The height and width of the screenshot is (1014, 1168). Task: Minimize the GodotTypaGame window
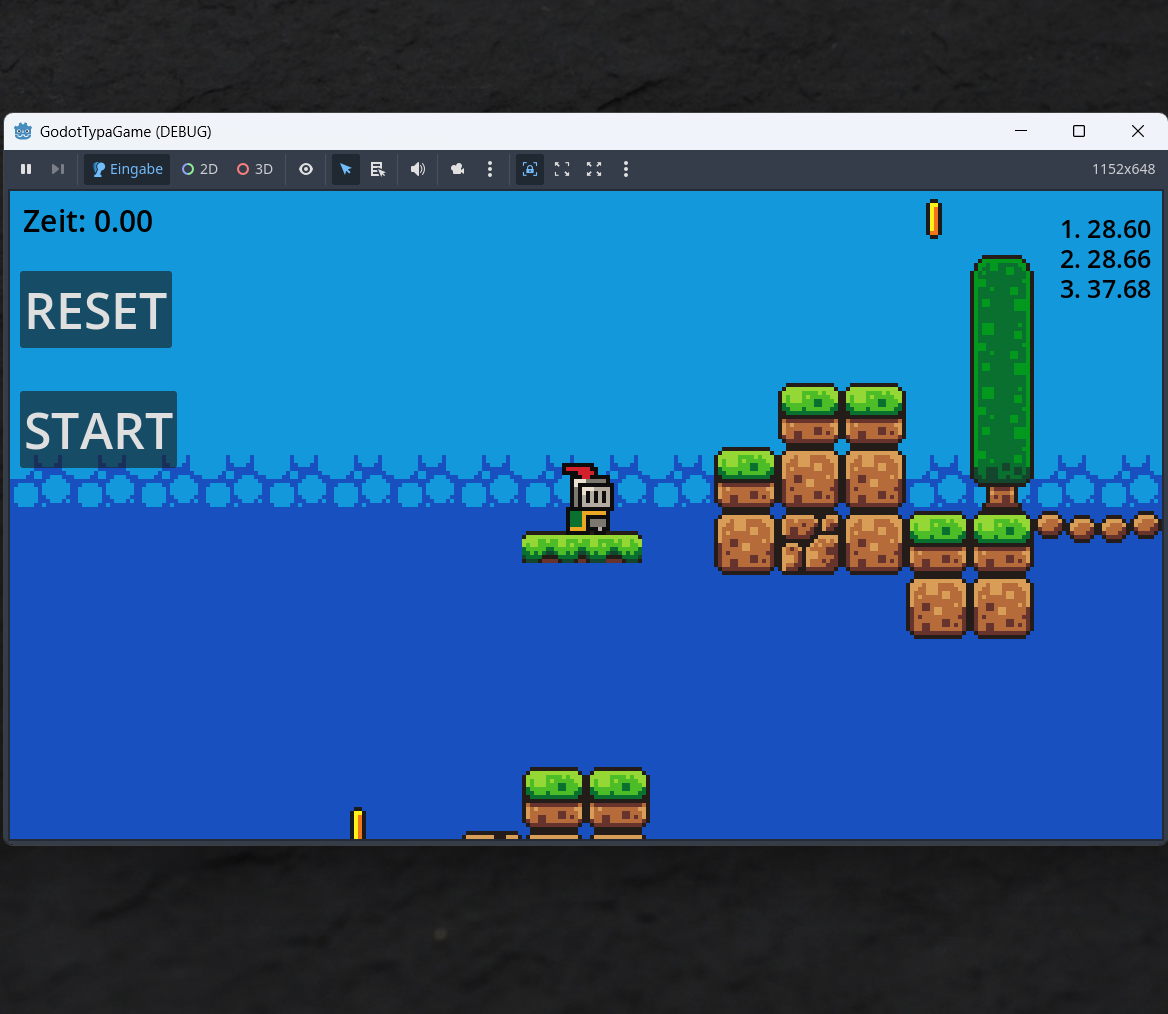pos(1021,131)
